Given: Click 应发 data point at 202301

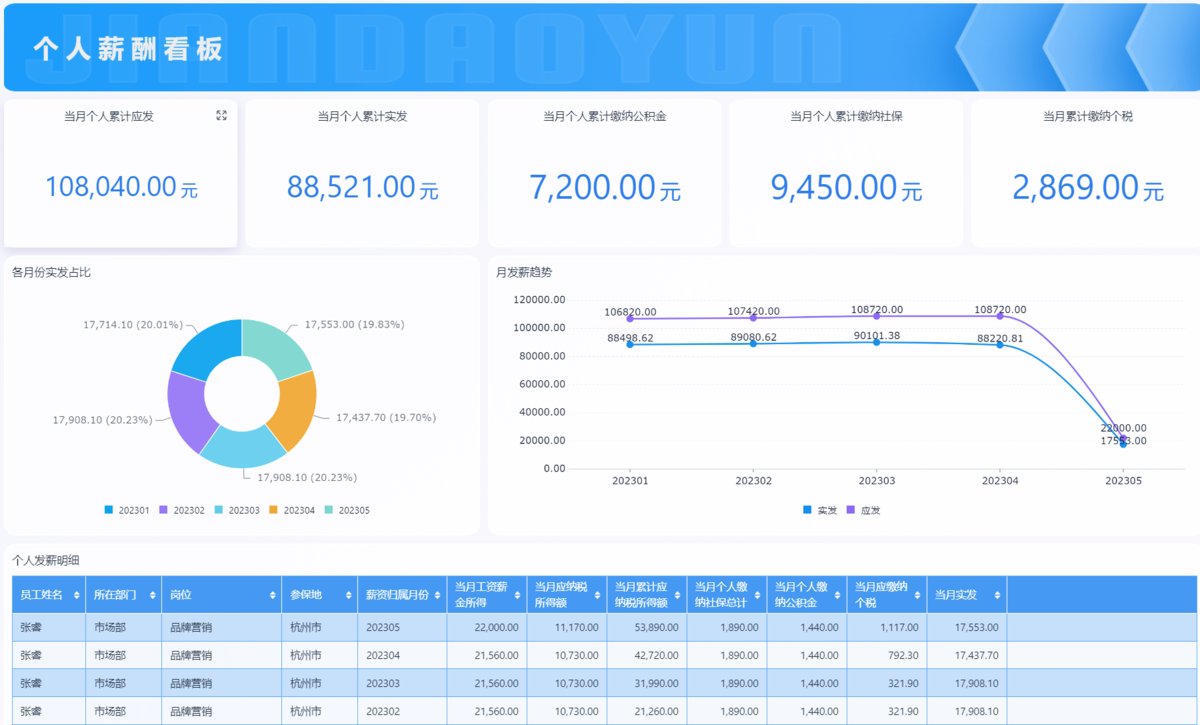Looking at the screenshot, I should [630, 319].
